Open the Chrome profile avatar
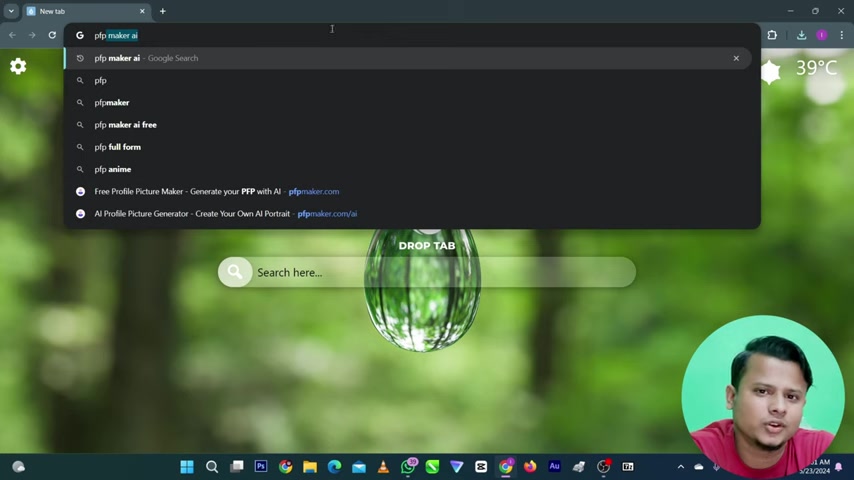854x480 pixels. click(x=821, y=35)
